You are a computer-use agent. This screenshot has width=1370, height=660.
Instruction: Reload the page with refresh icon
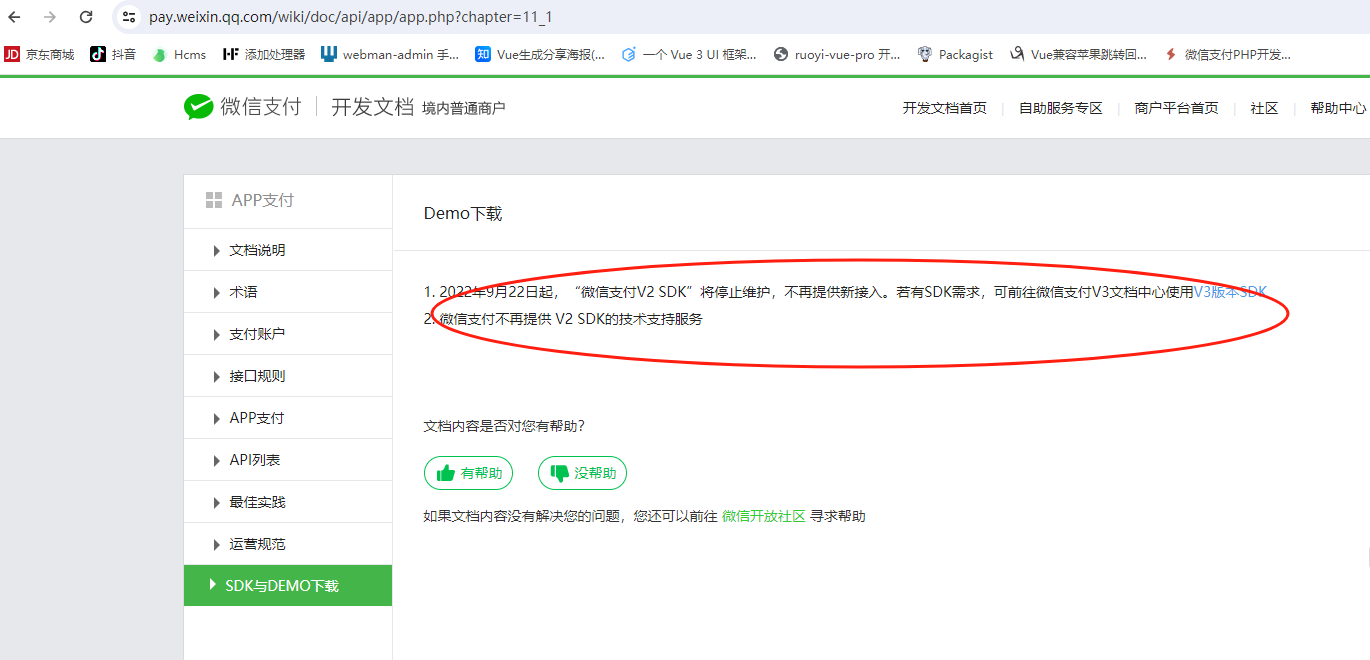pyautogui.click(x=86, y=17)
